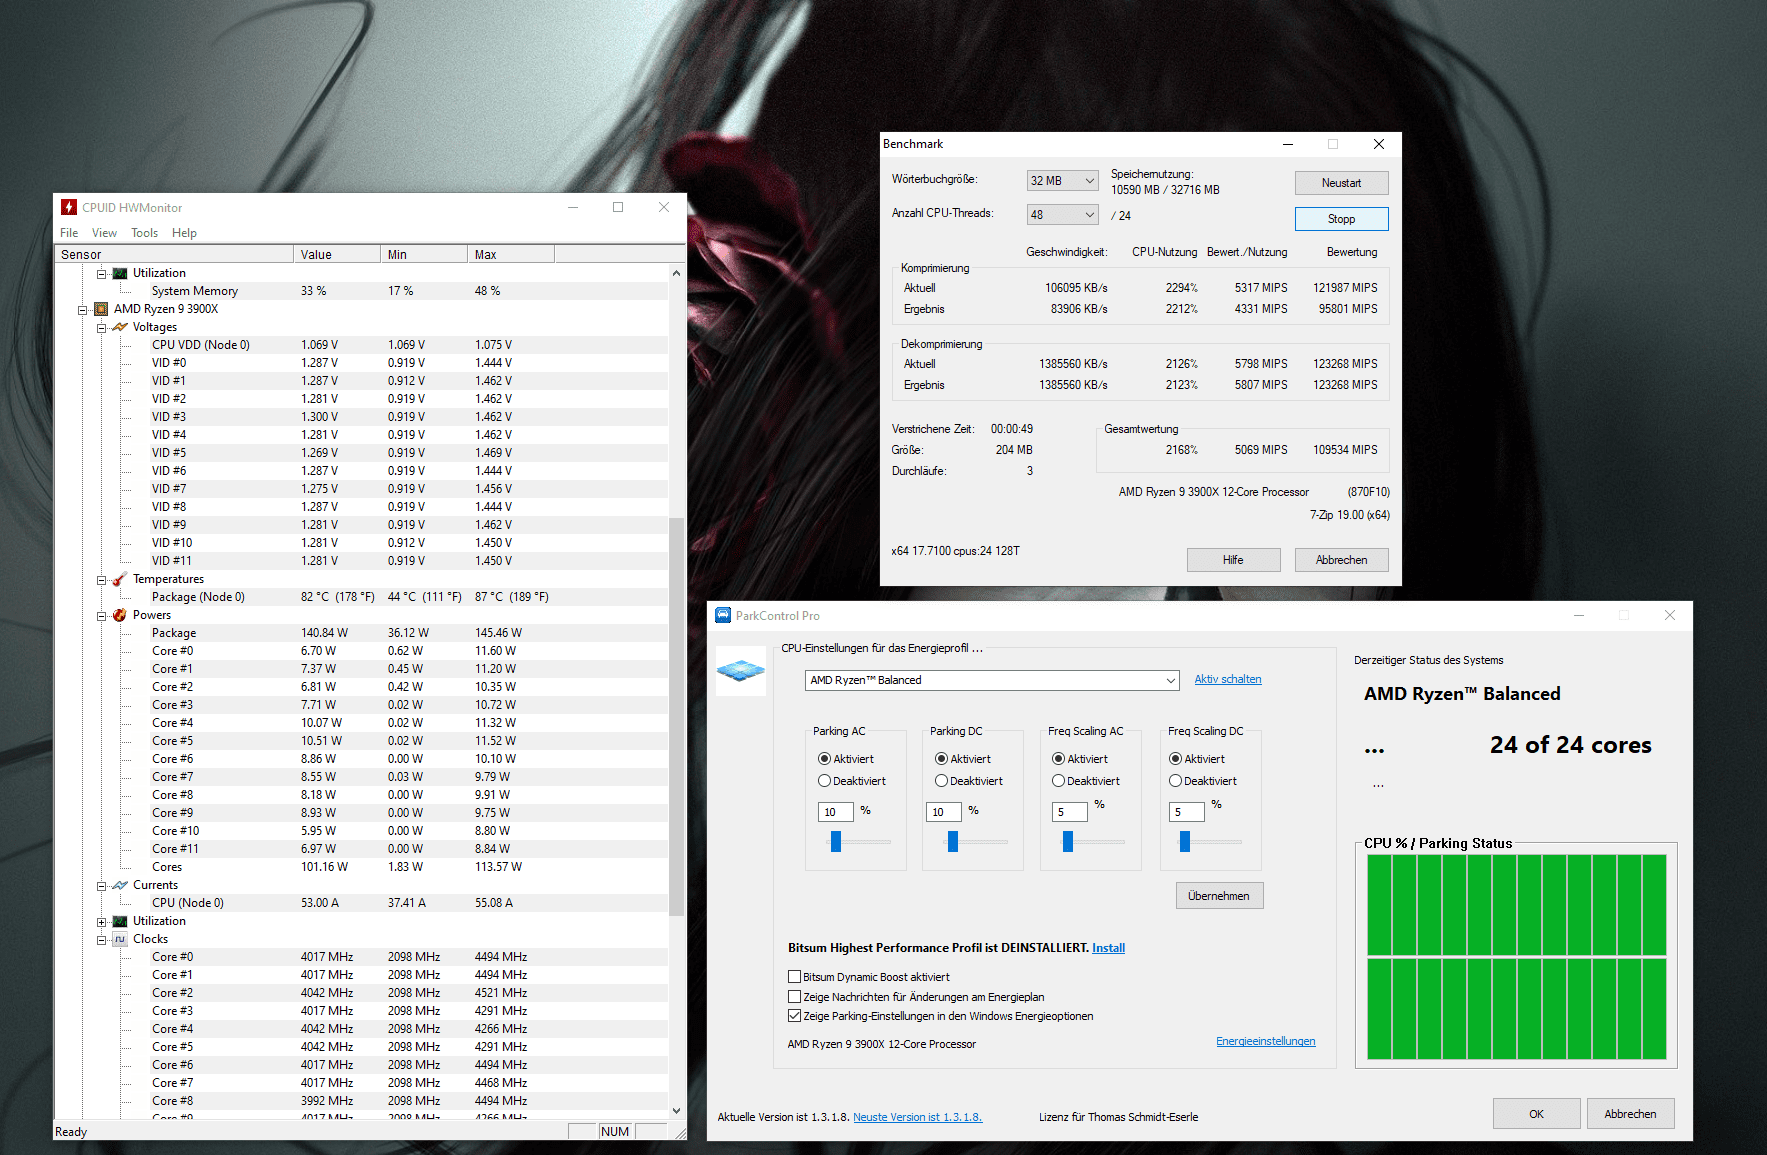The image size is (1767, 1155).
Task: Open the Anzahl CPU-Threads dropdown
Action: click(x=1063, y=215)
